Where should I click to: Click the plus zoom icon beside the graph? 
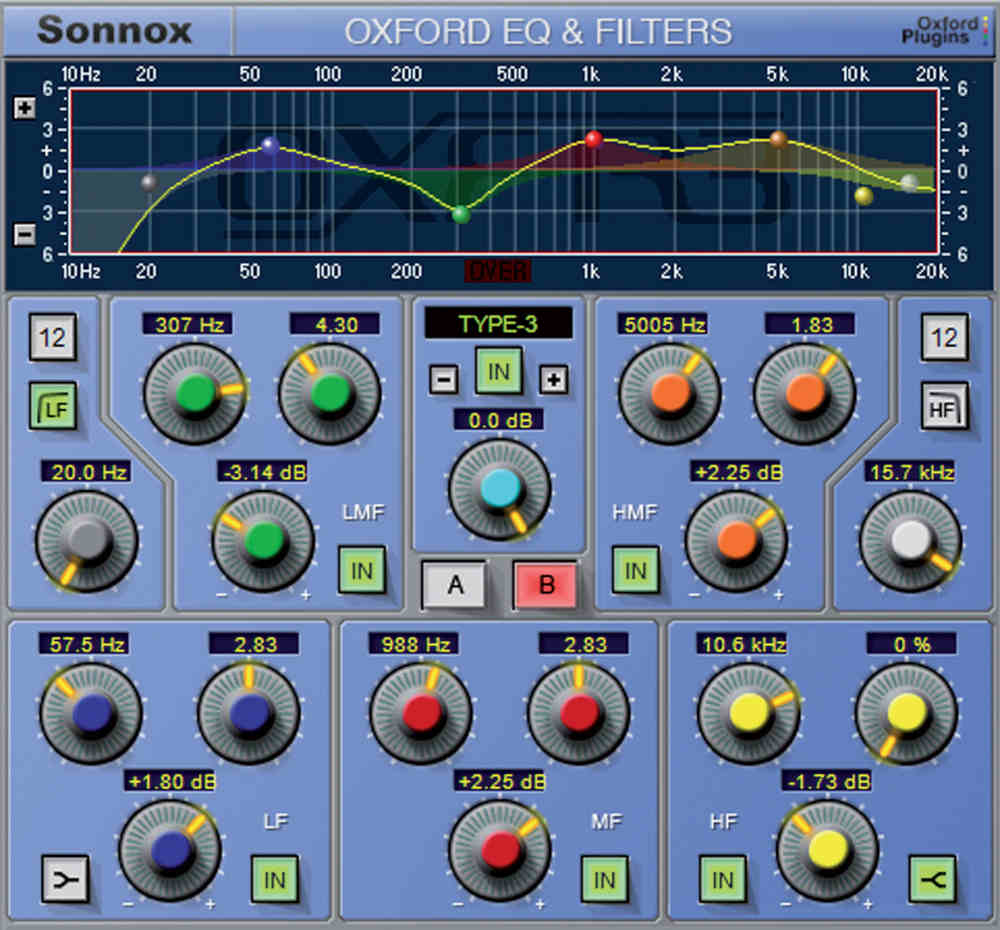pyautogui.click(x=23, y=107)
